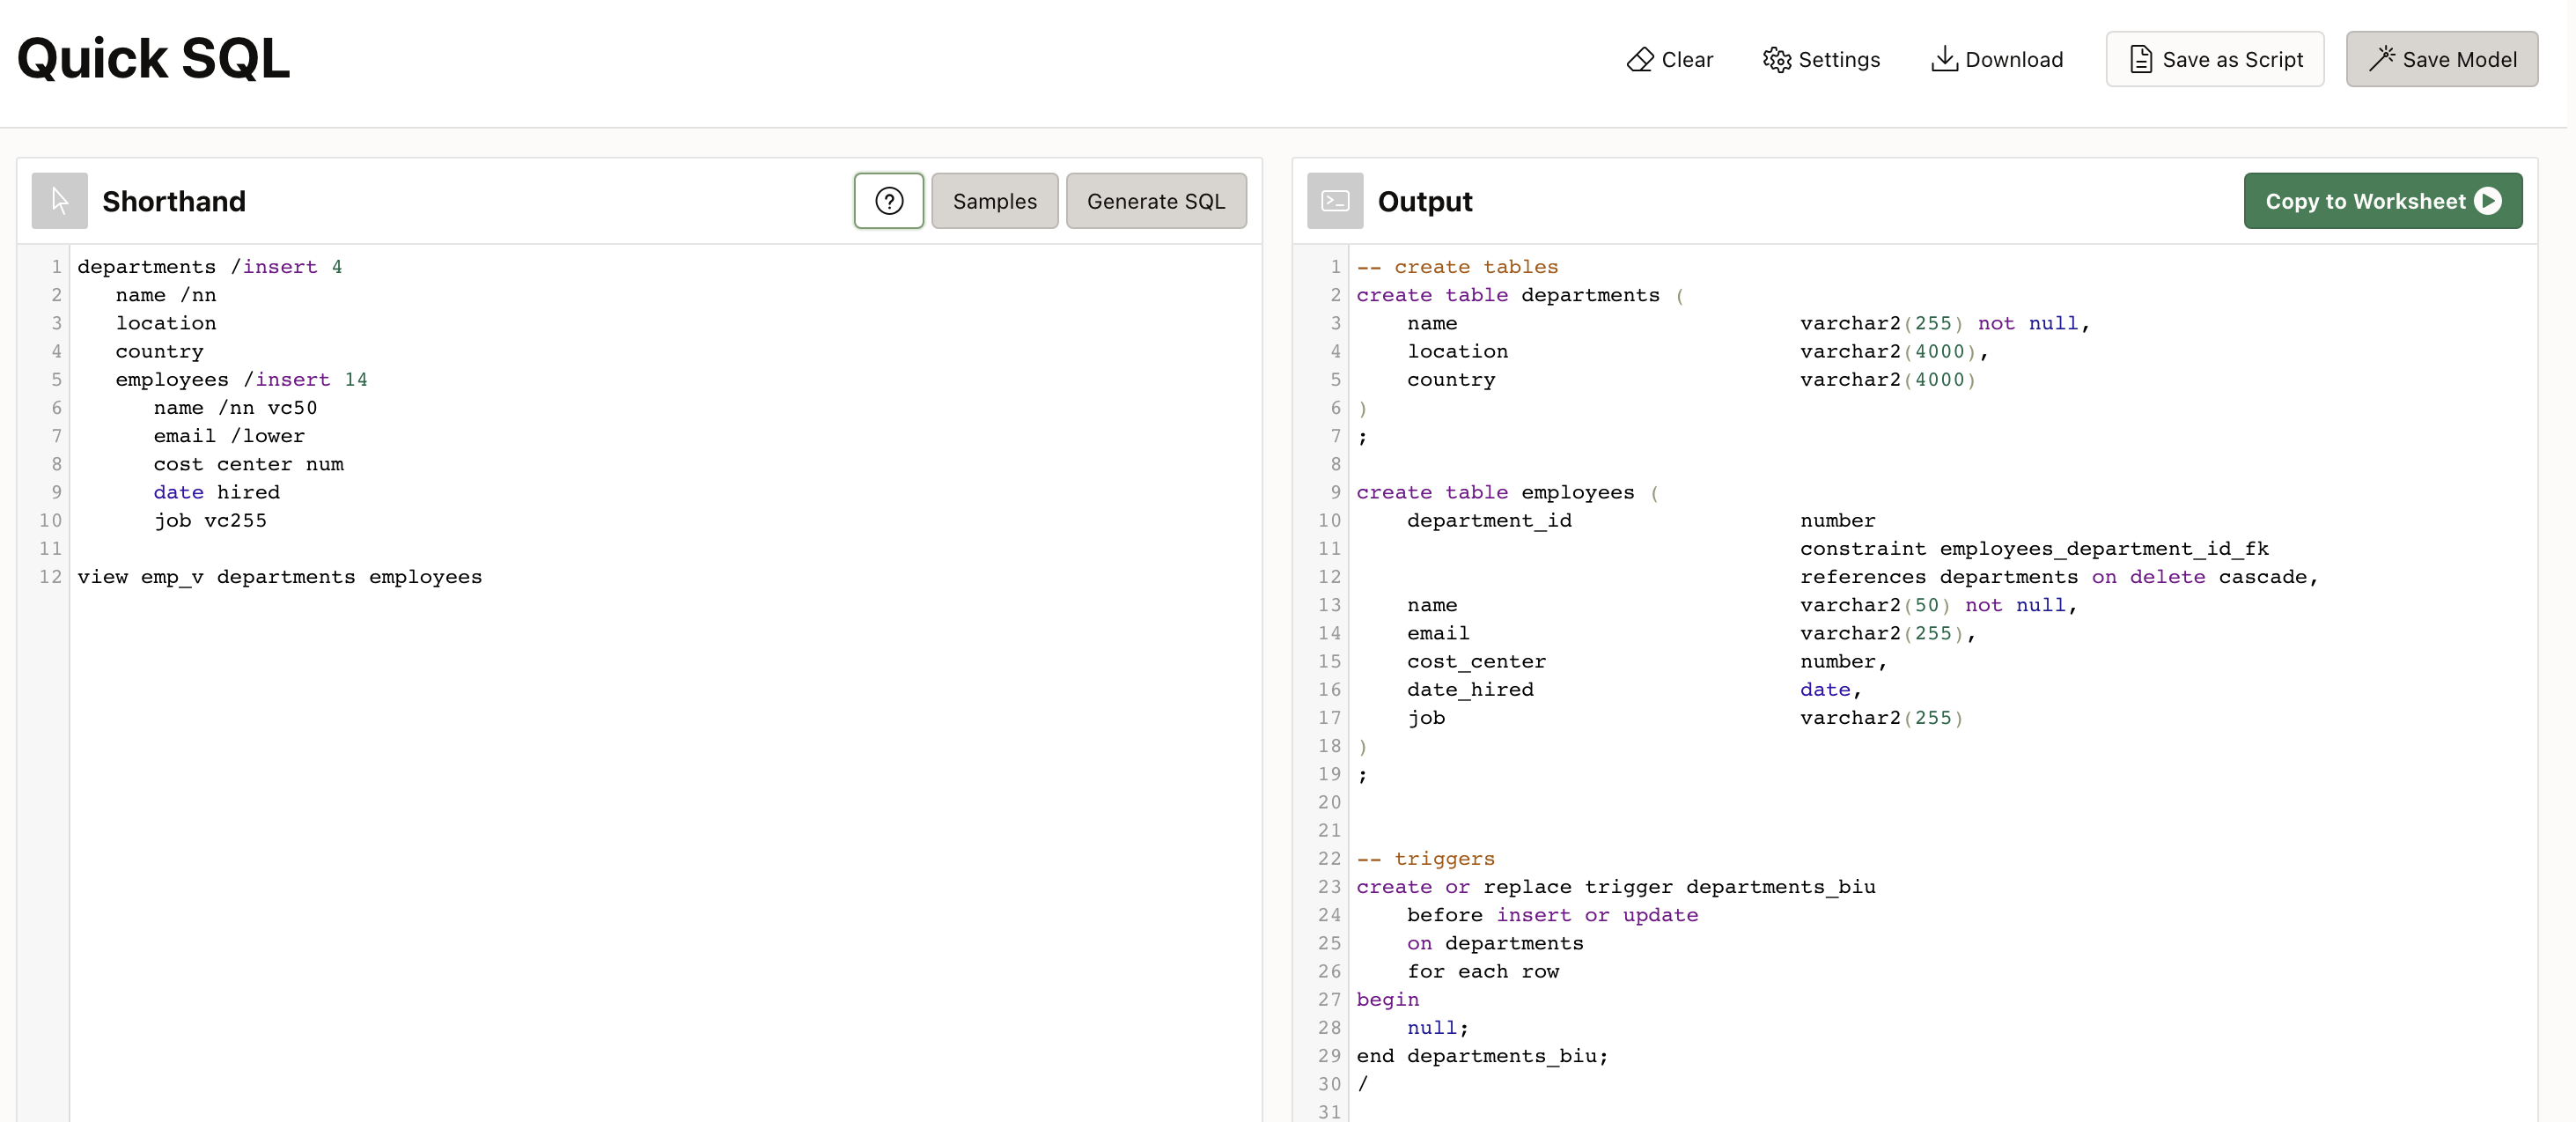Click the Save as Script button label

point(2232,60)
